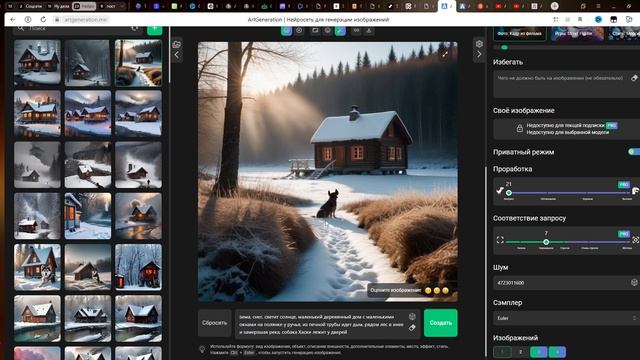The height and width of the screenshot is (360, 640).
Task: Click the frame icon left of Соответствие slider
Action: coord(500,240)
